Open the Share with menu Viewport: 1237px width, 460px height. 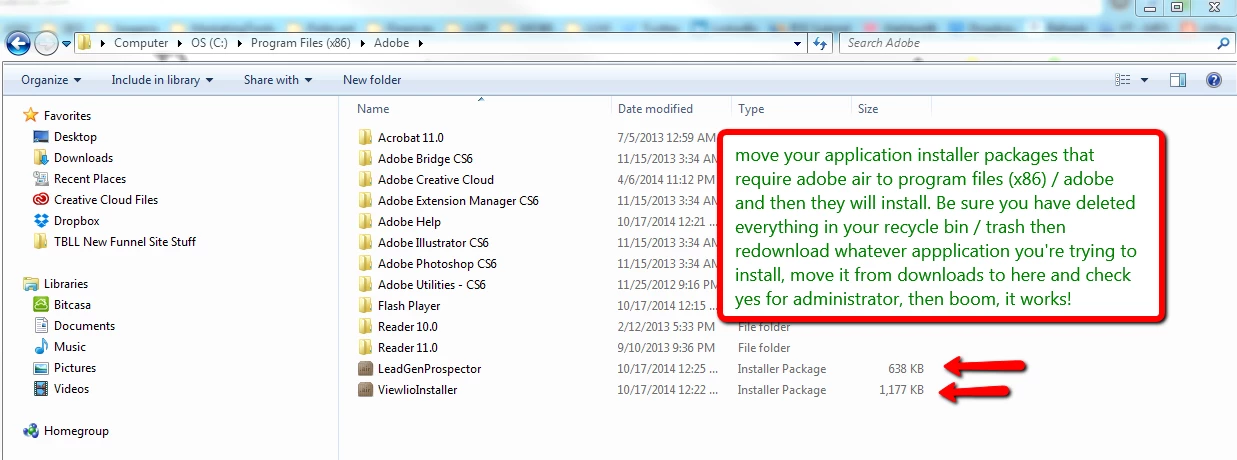(x=278, y=80)
